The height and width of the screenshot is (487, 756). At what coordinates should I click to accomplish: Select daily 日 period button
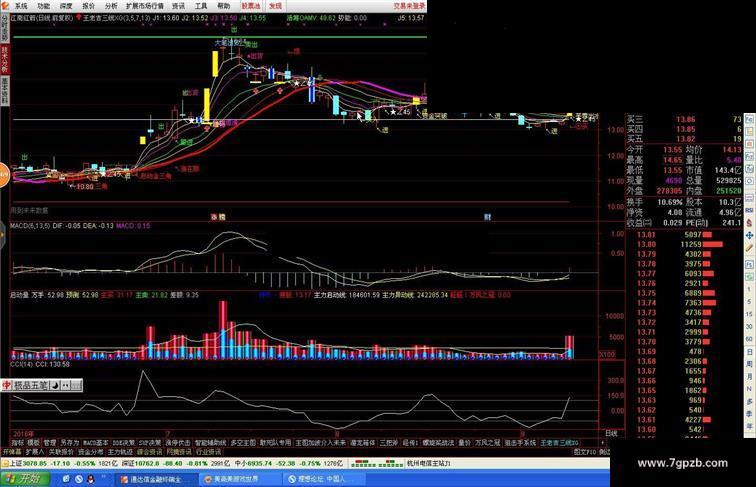tap(749, 352)
